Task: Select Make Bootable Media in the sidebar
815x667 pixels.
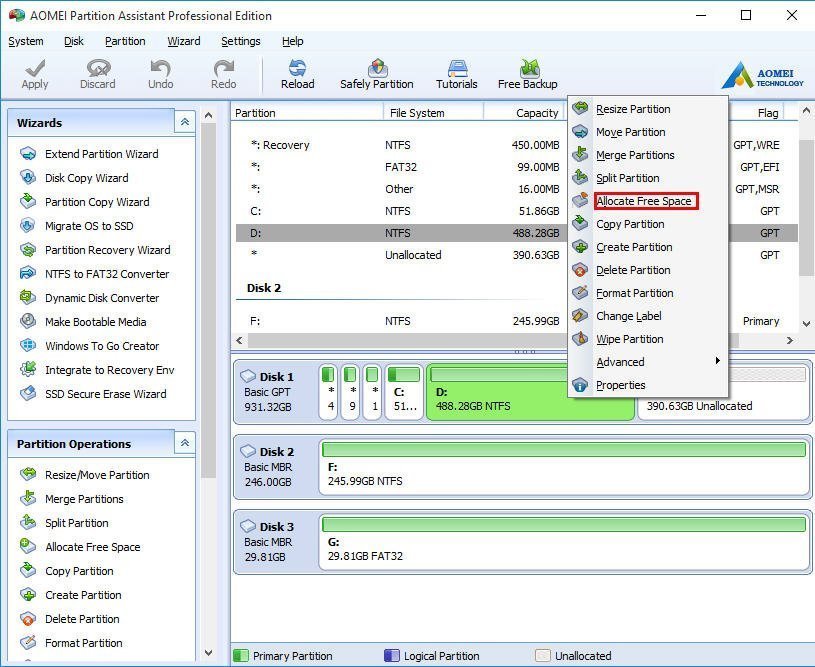Action: [x=95, y=322]
